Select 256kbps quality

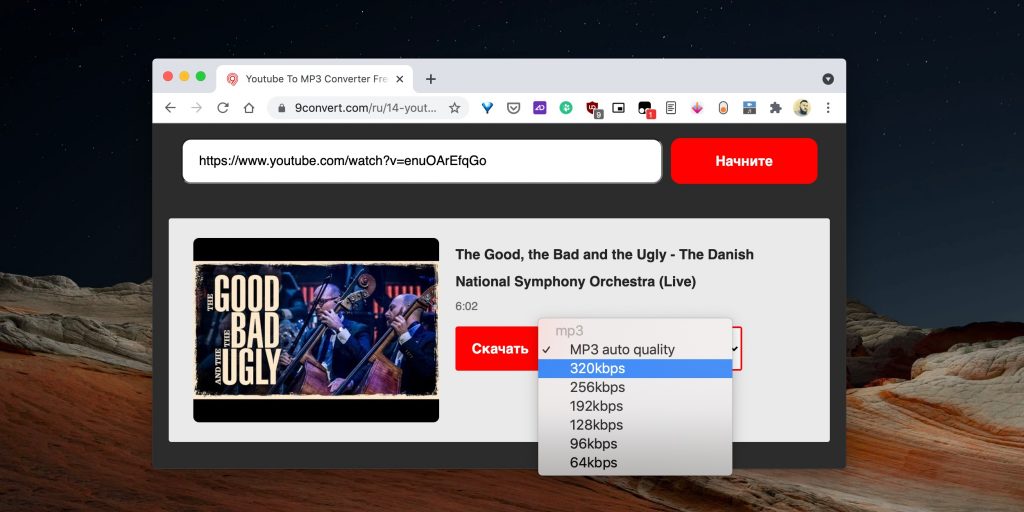point(635,387)
